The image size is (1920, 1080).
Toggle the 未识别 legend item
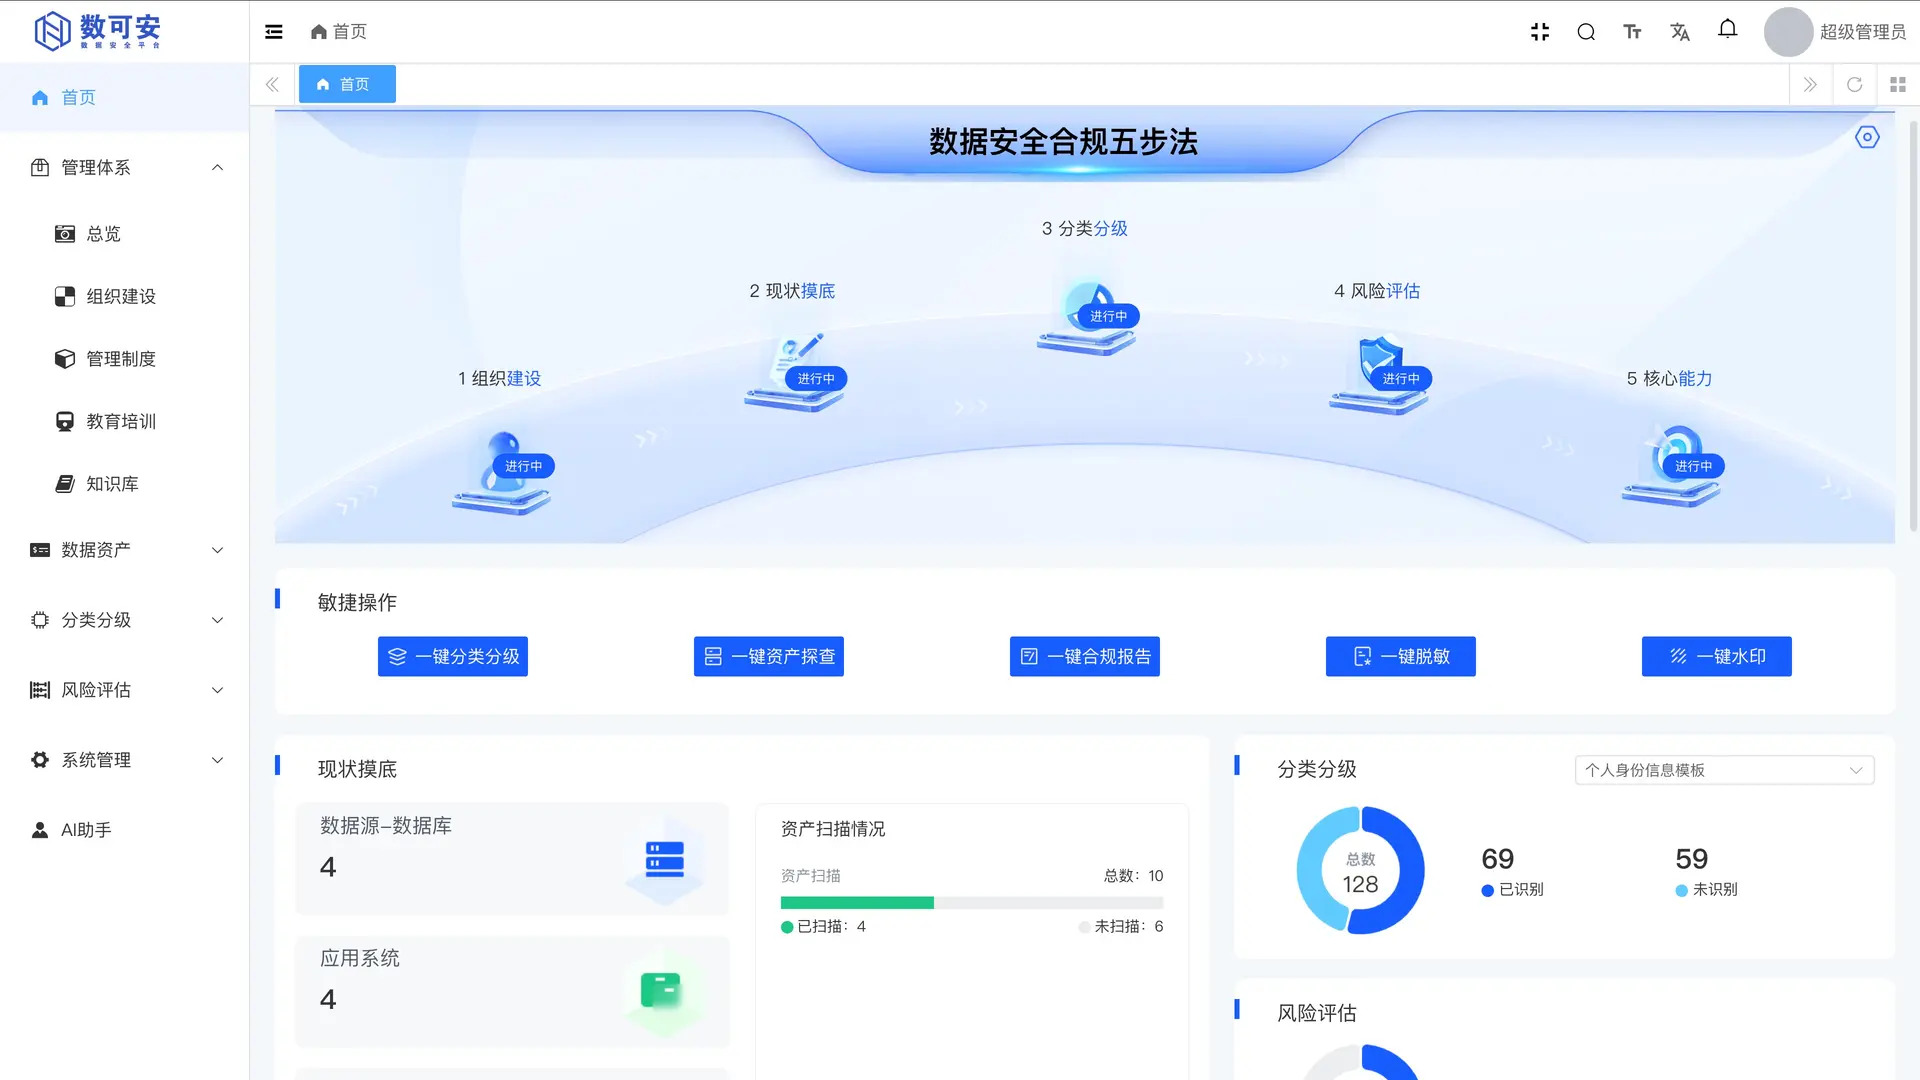tap(1706, 890)
